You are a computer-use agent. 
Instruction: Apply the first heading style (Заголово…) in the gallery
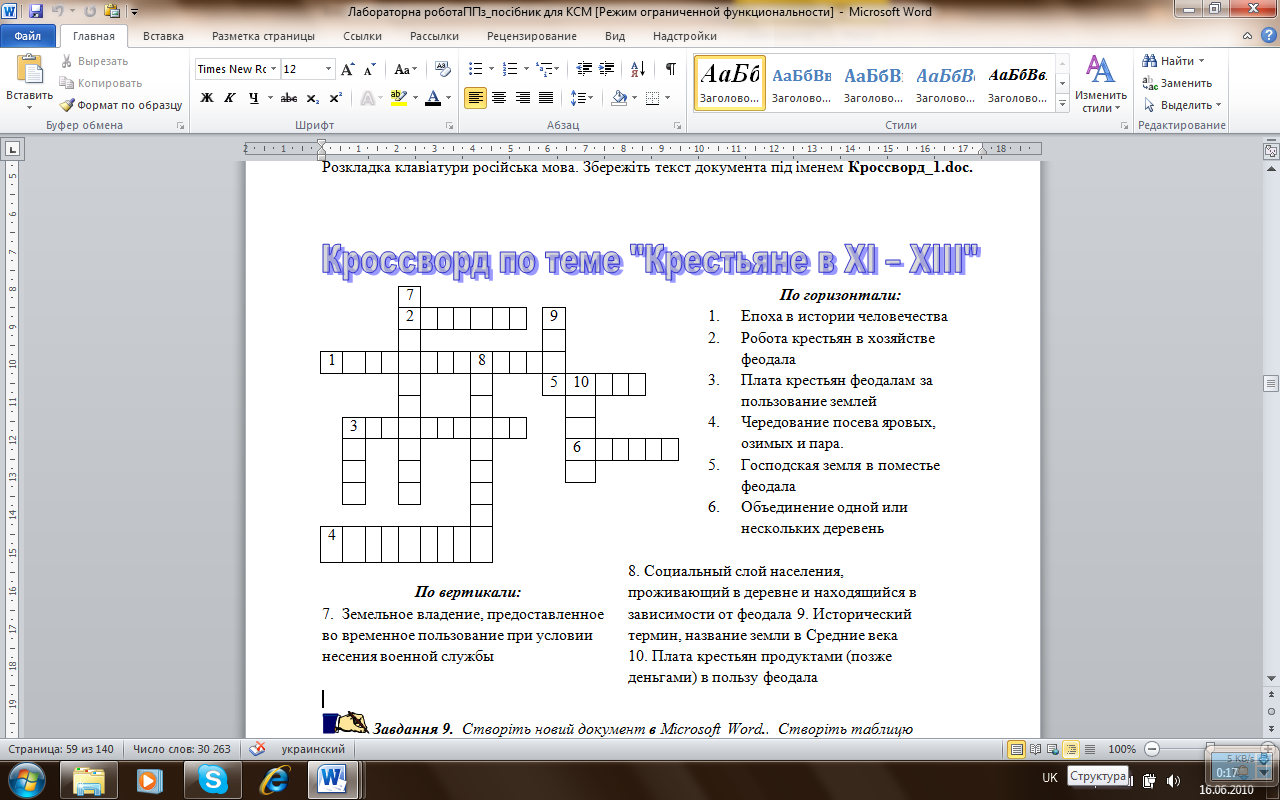point(729,82)
